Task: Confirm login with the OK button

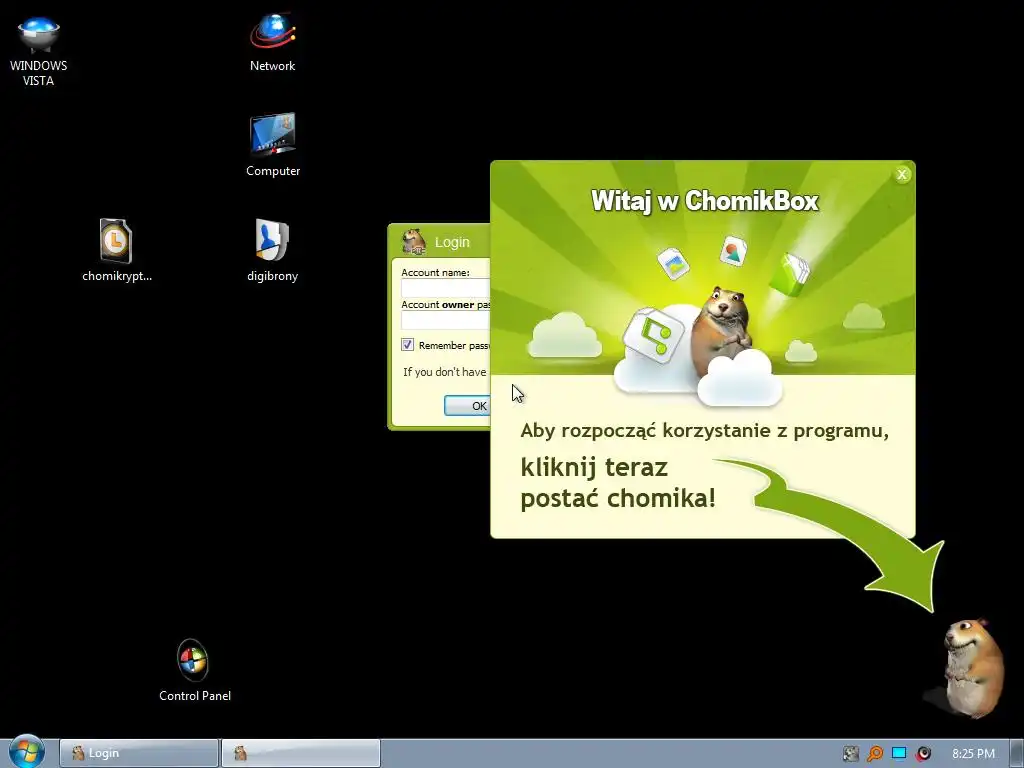Action: (x=468, y=406)
